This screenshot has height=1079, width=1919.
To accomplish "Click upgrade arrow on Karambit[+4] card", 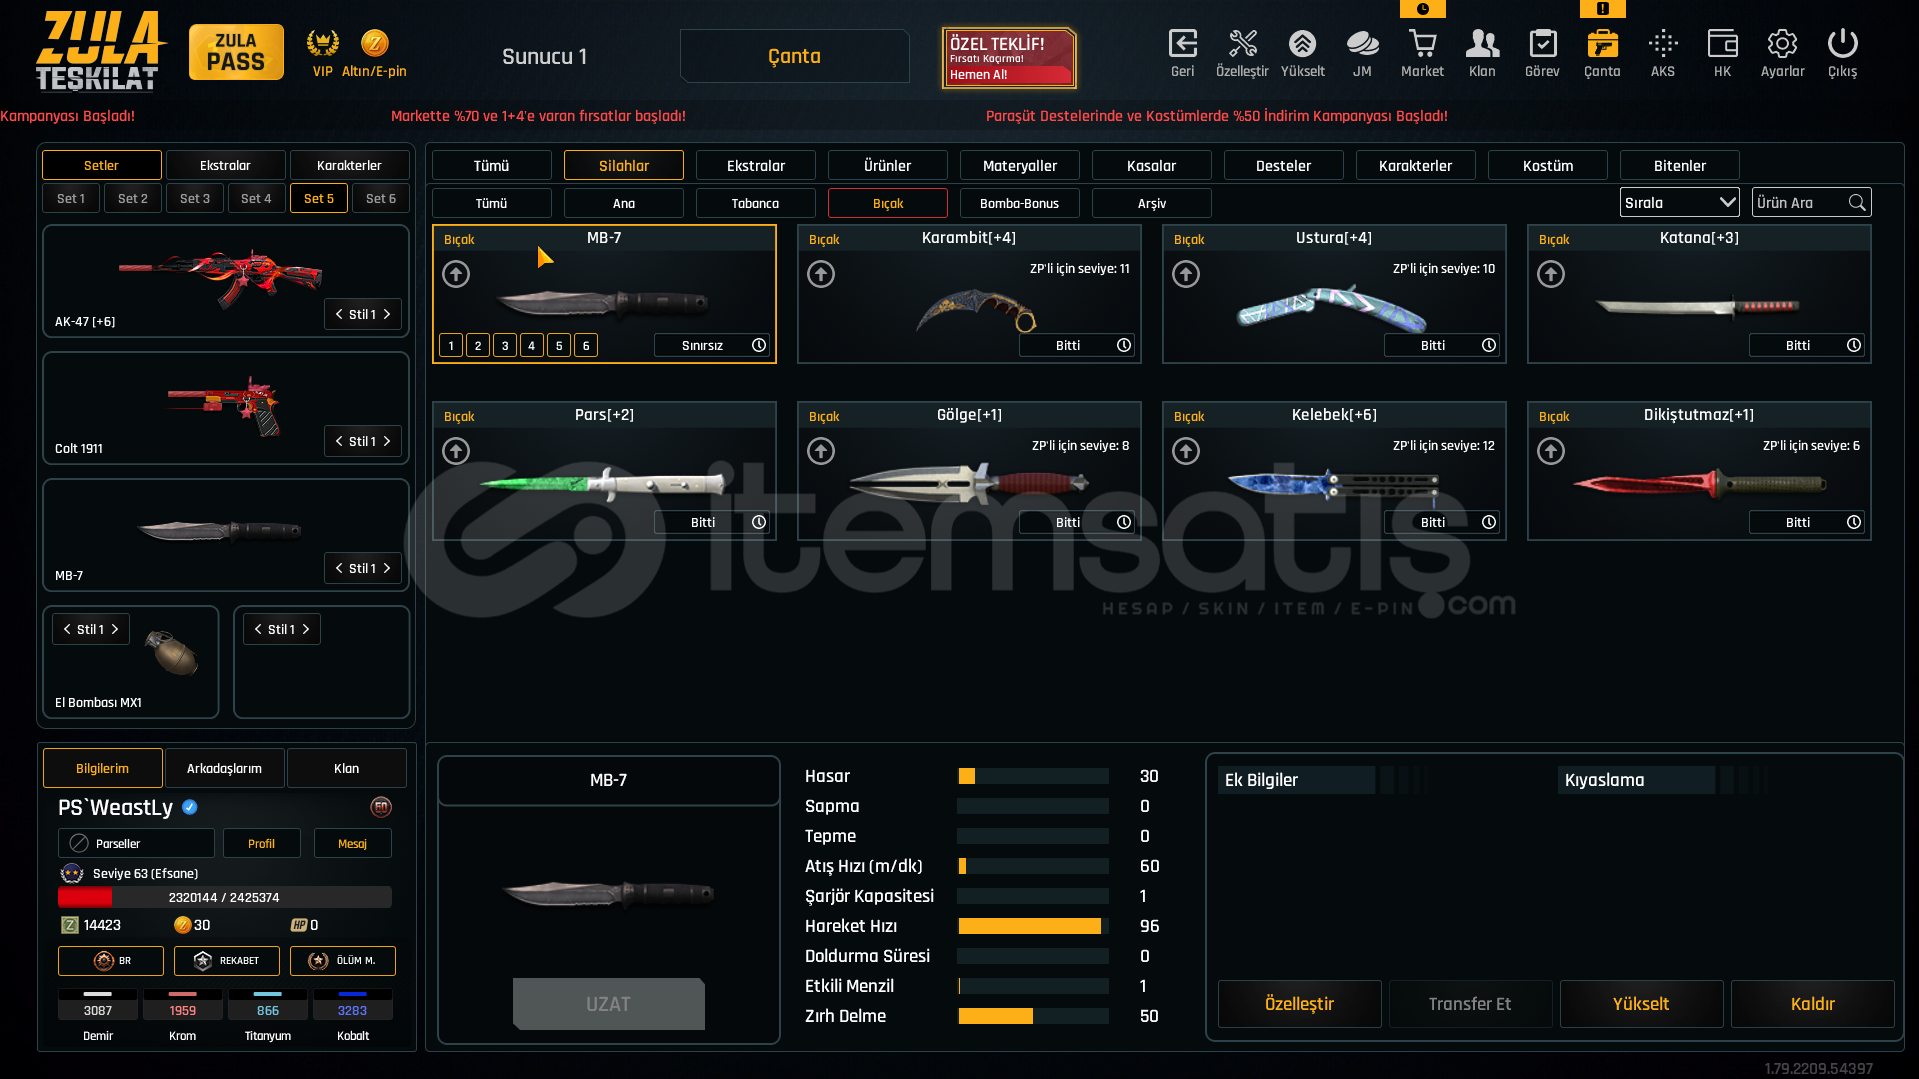I will (821, 274).
